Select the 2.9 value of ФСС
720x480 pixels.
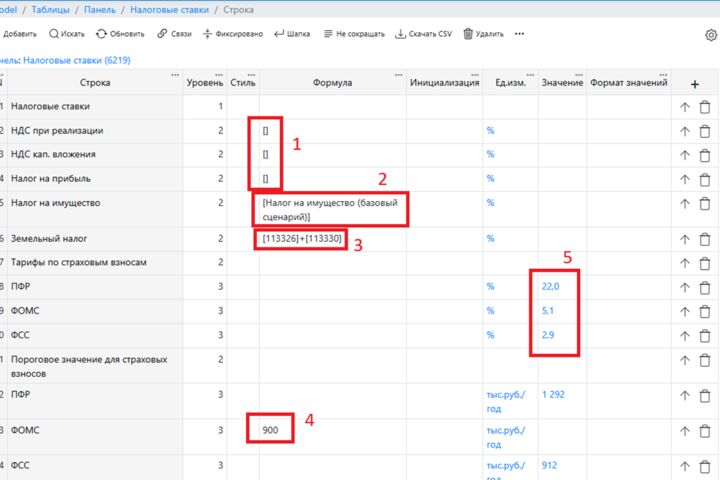547,335
